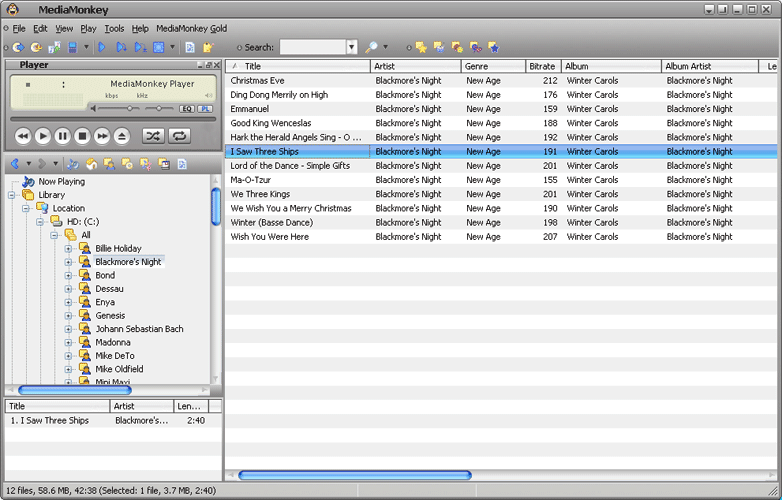The width and height of the screenshot is (782, 500).
Task: Open the File menu
Action: (x=19, y=28)
